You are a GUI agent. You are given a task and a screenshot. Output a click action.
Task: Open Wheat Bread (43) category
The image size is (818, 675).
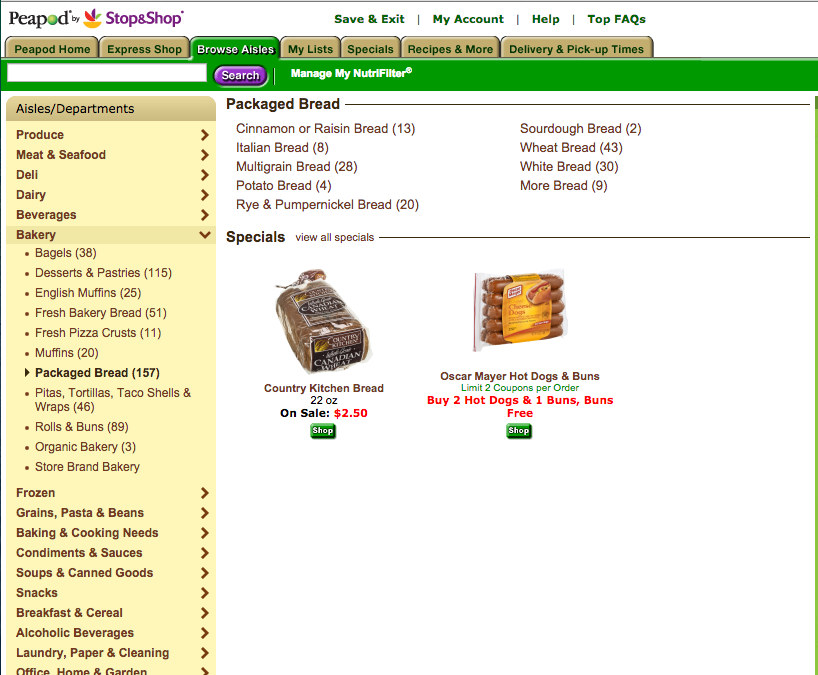click(571, 148)
